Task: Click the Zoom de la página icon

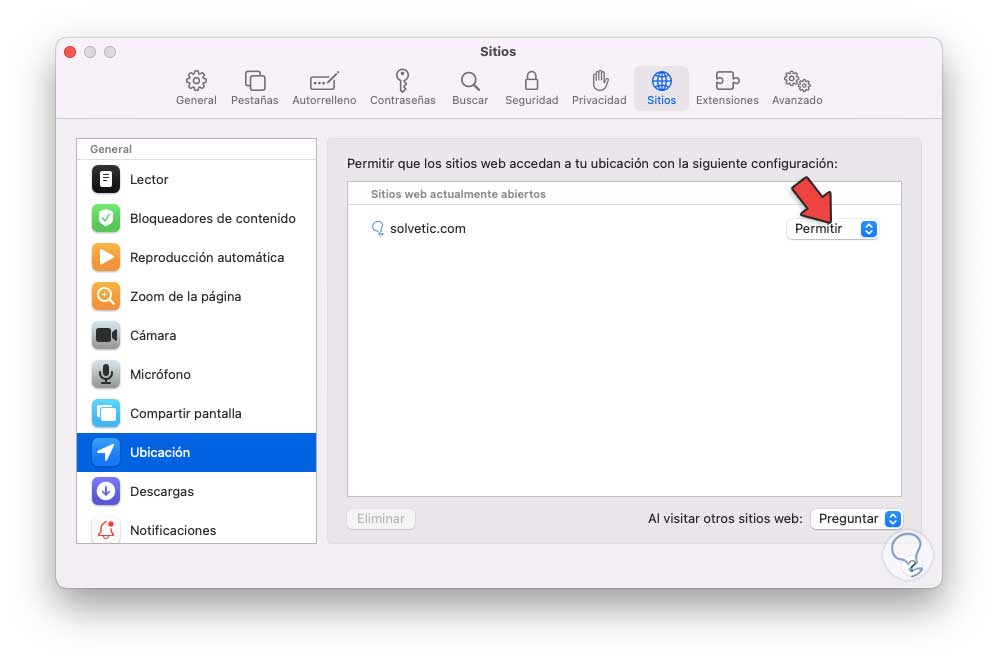Action: pos(106,297)
